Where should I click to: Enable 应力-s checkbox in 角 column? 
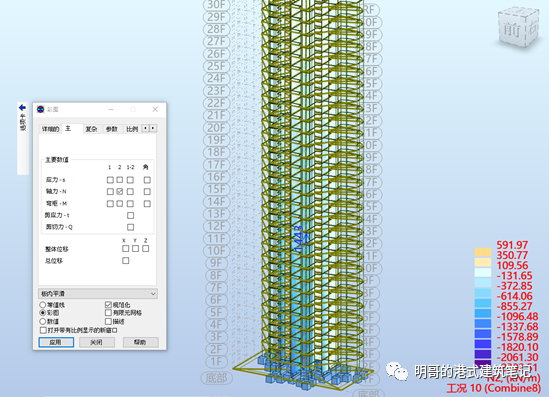click(147, 180)
